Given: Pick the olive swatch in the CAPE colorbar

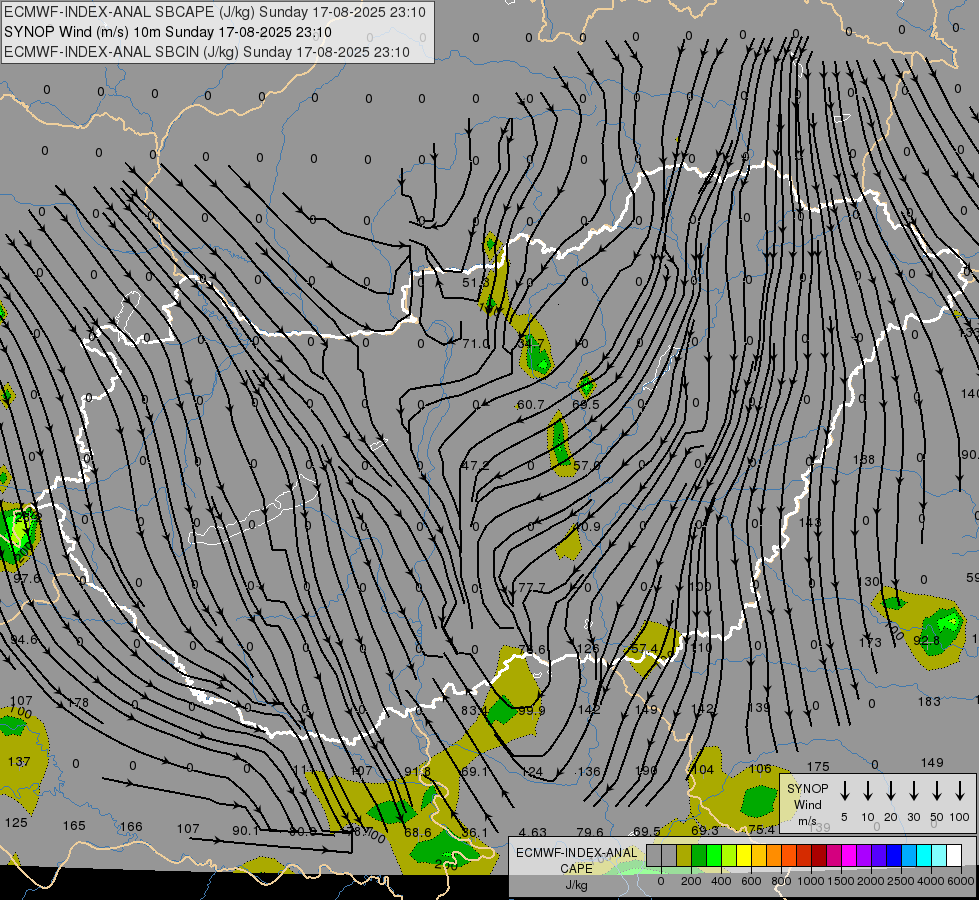Looking at the screenshot, I should pos(684,856).
